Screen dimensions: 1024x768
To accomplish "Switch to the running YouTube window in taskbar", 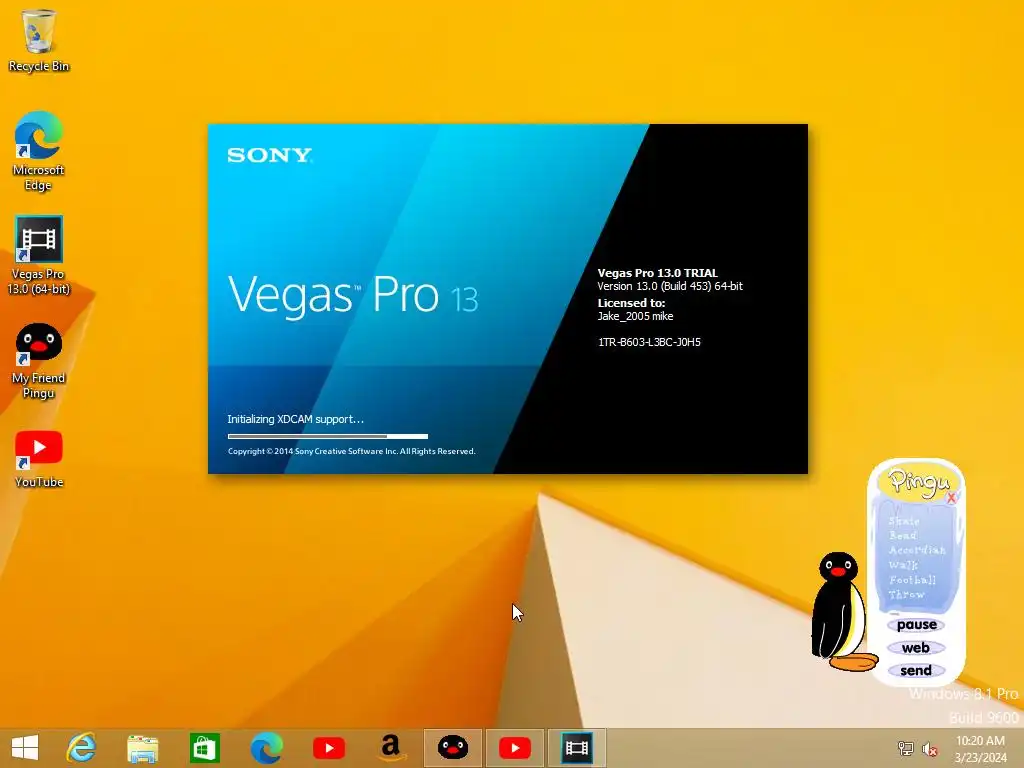I will coord(515,748).
